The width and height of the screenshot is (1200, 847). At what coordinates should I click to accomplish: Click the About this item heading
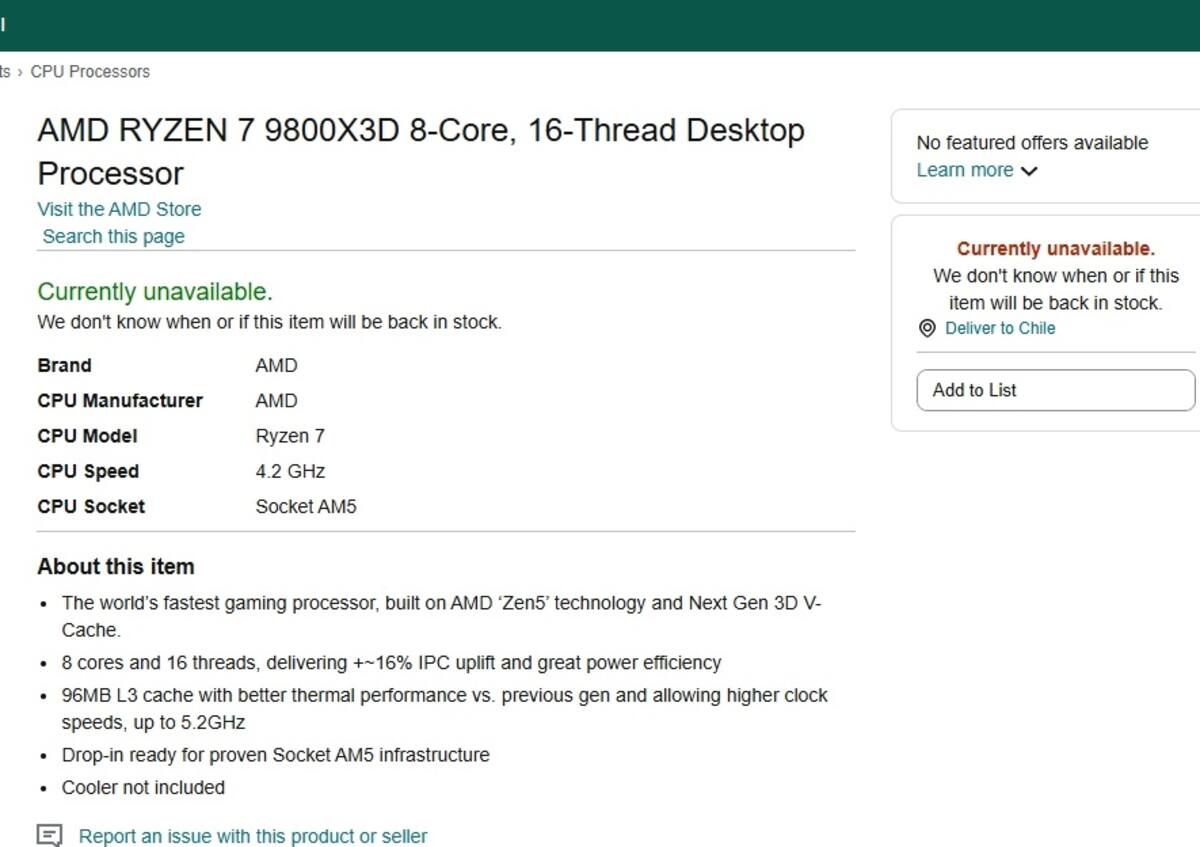click(116, 567)
